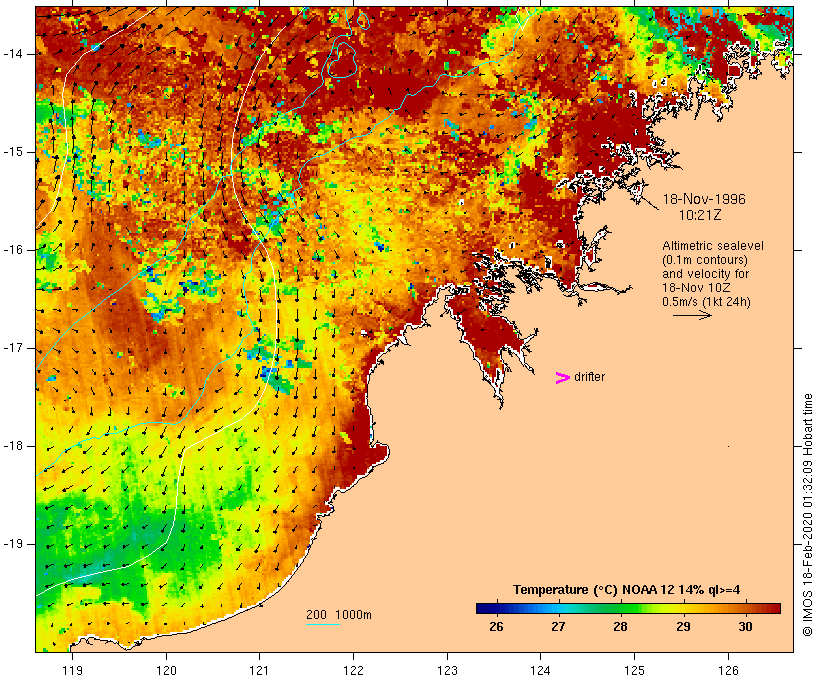Click longitude label 121
This screenshot has width=820, height=680.
(x=259, y=670)
